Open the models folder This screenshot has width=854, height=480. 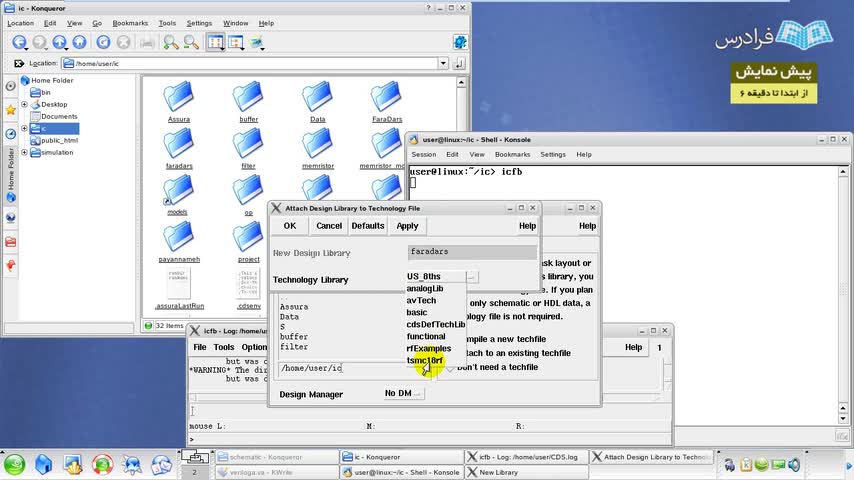pos(178,195)
